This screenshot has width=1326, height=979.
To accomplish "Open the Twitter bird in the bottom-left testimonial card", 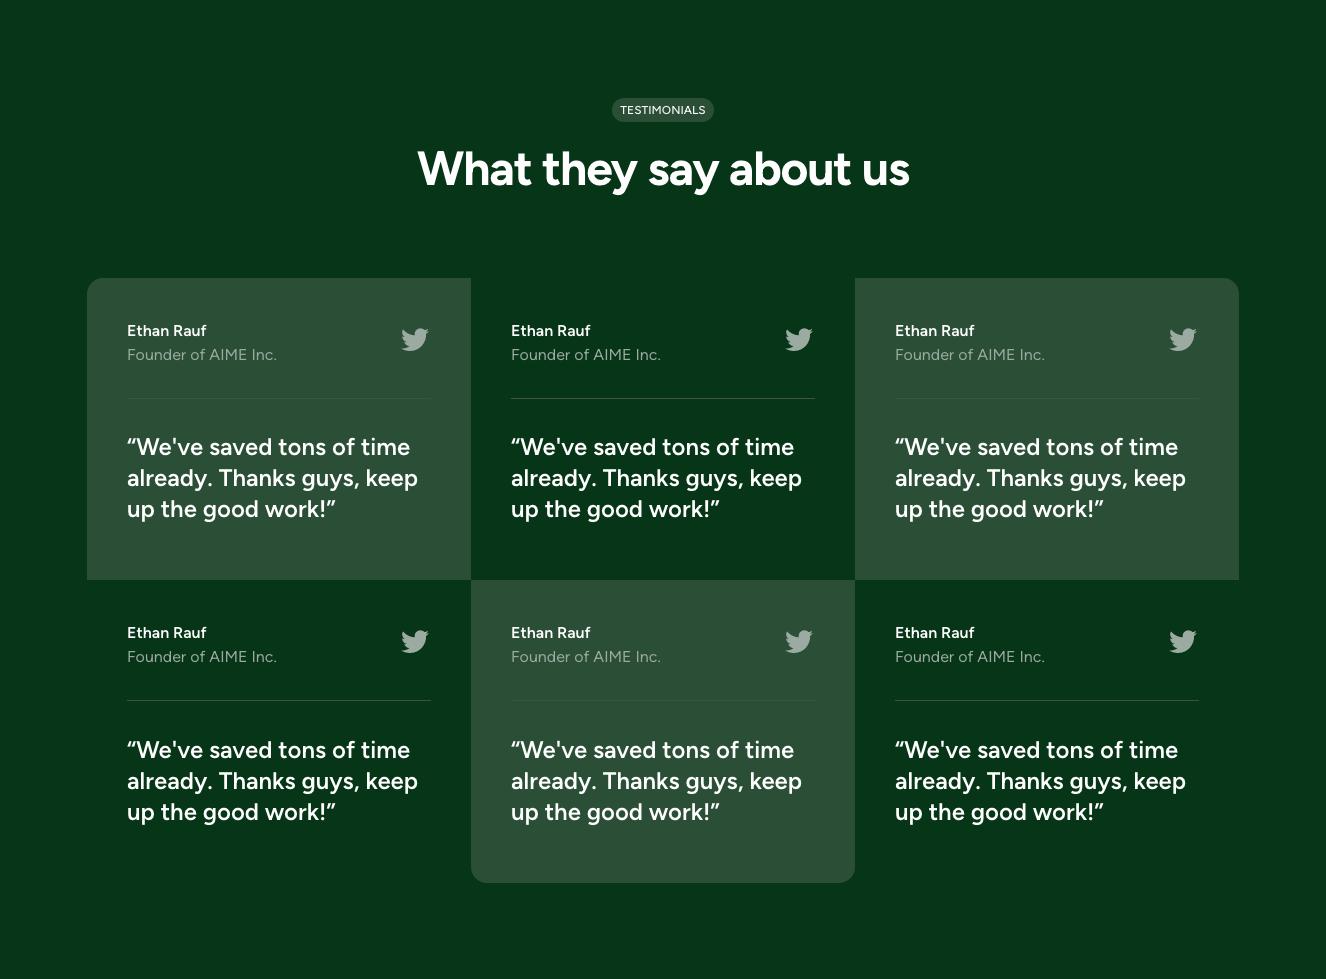I will [x=415, y=642].
